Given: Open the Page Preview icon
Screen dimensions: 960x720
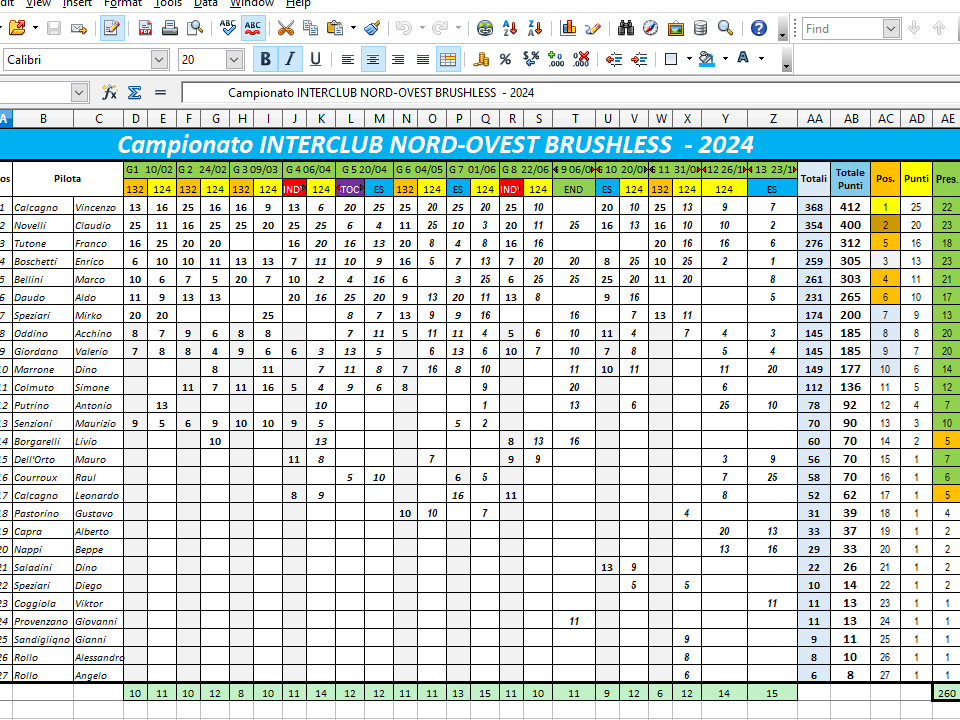Looking at the screenshot, I should pos(195,28).
